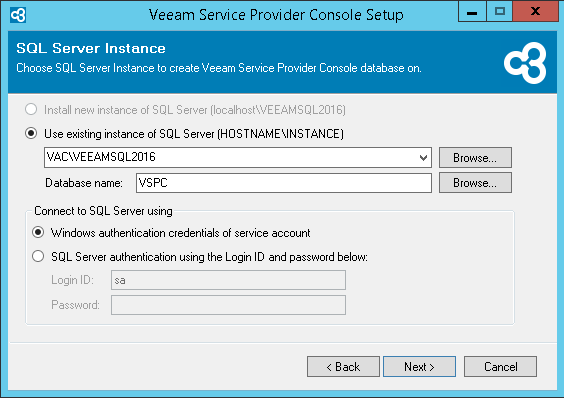The width and height of the screenshot is (564, 398).
Task: Expand the SQL Server instance dropdown arrow
Action: [x=423, y=158]
